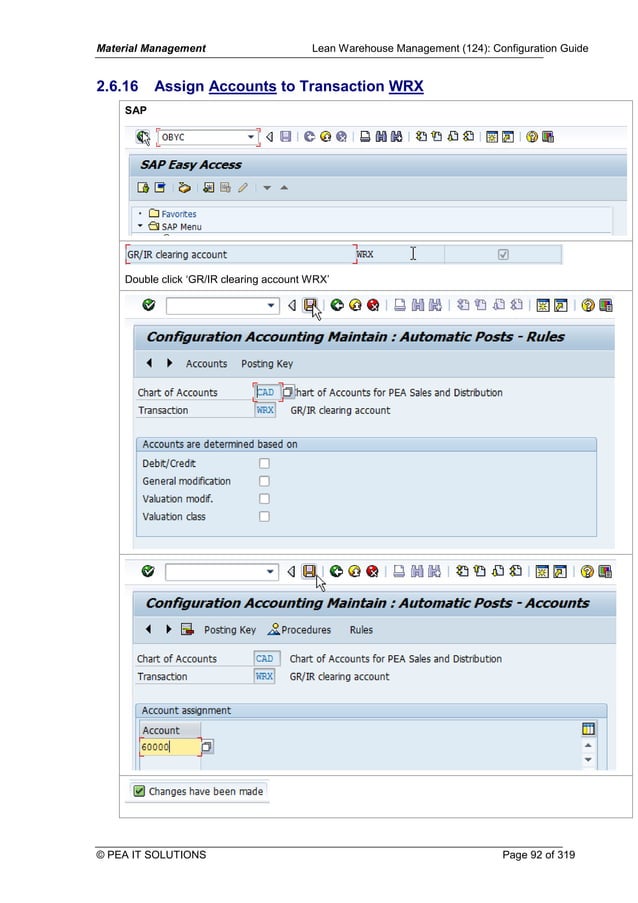Click previous arrow beside Accounts on Rules screen

[x=149, y=363]
